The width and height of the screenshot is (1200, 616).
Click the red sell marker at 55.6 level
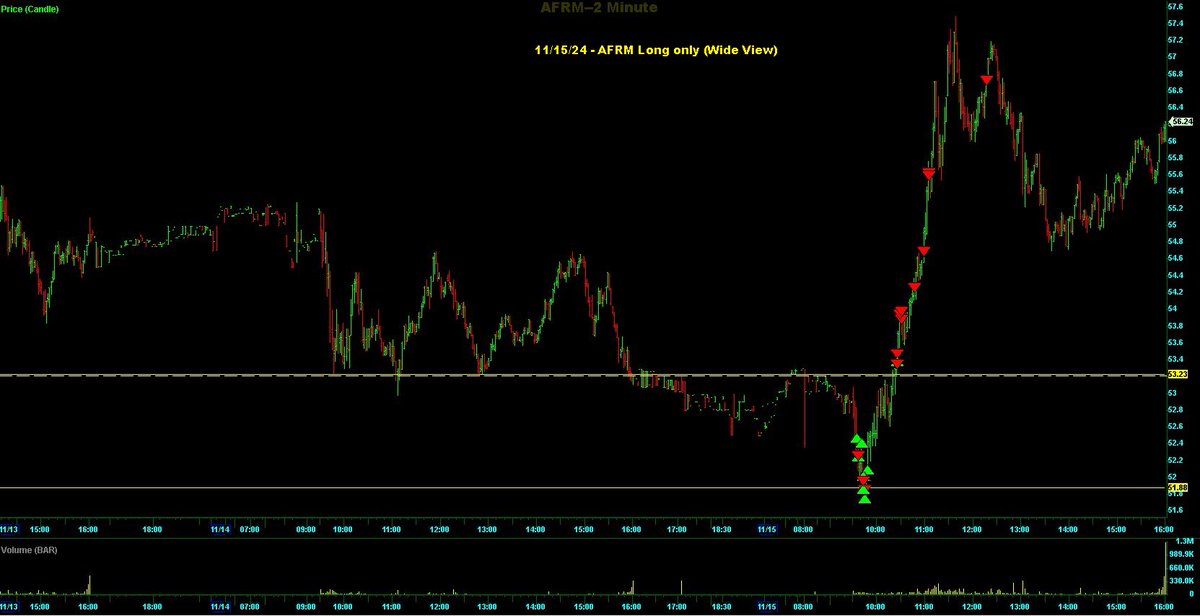point(929,174)
